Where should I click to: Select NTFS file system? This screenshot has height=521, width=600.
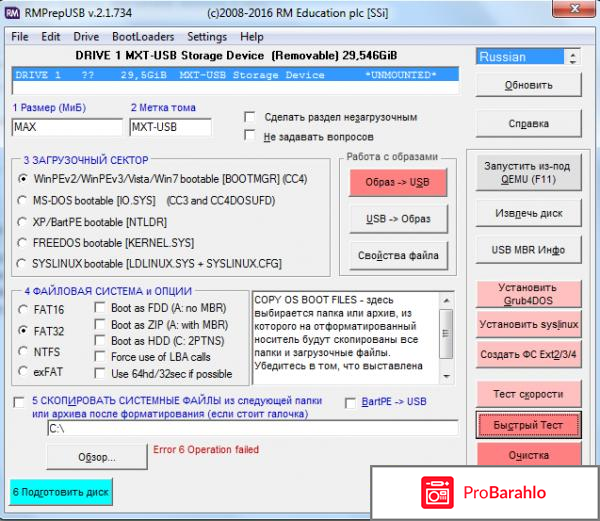pyautogui.click(x=23, y=351)
